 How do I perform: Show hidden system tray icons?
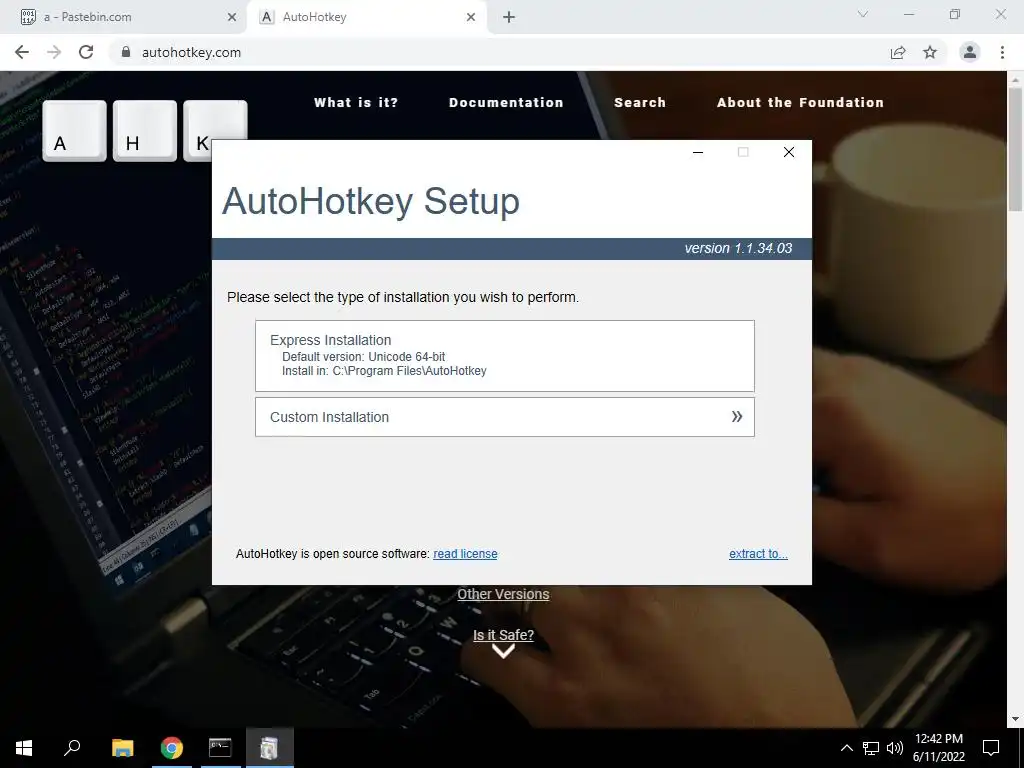846,748
